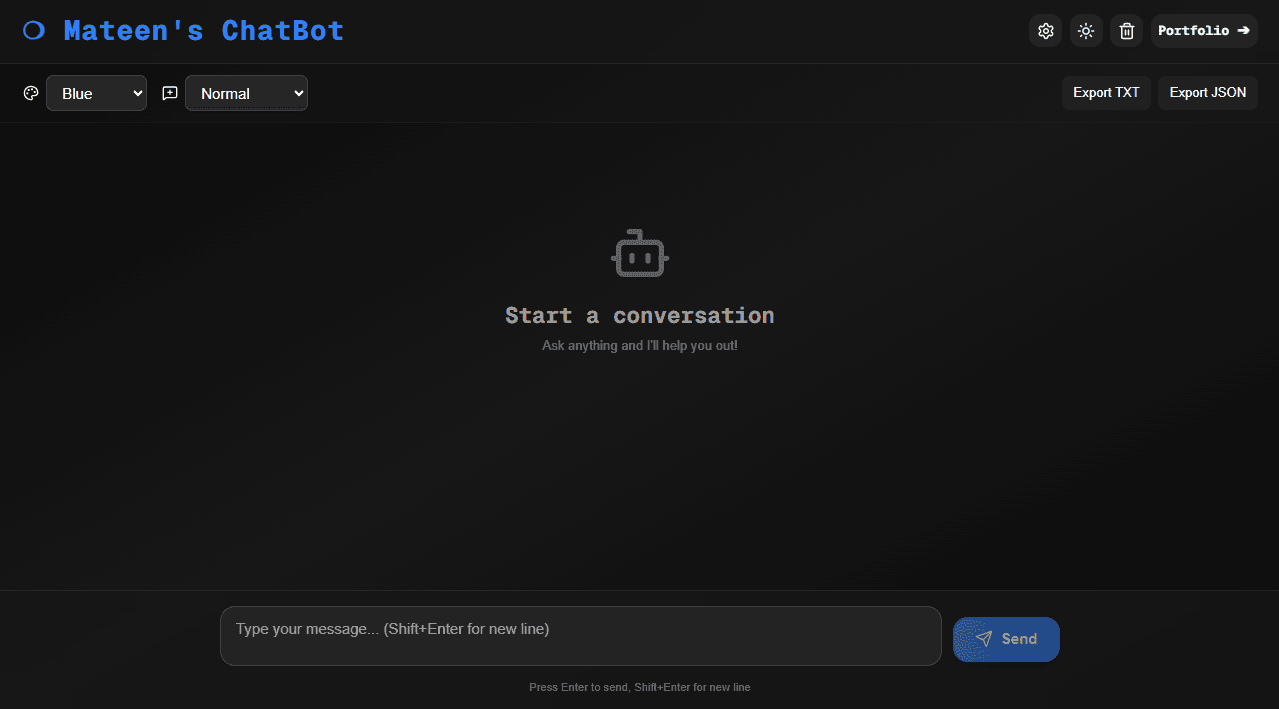Click the palette icon beside the theme selector
Screen dimensions: 1279x709
30,92
